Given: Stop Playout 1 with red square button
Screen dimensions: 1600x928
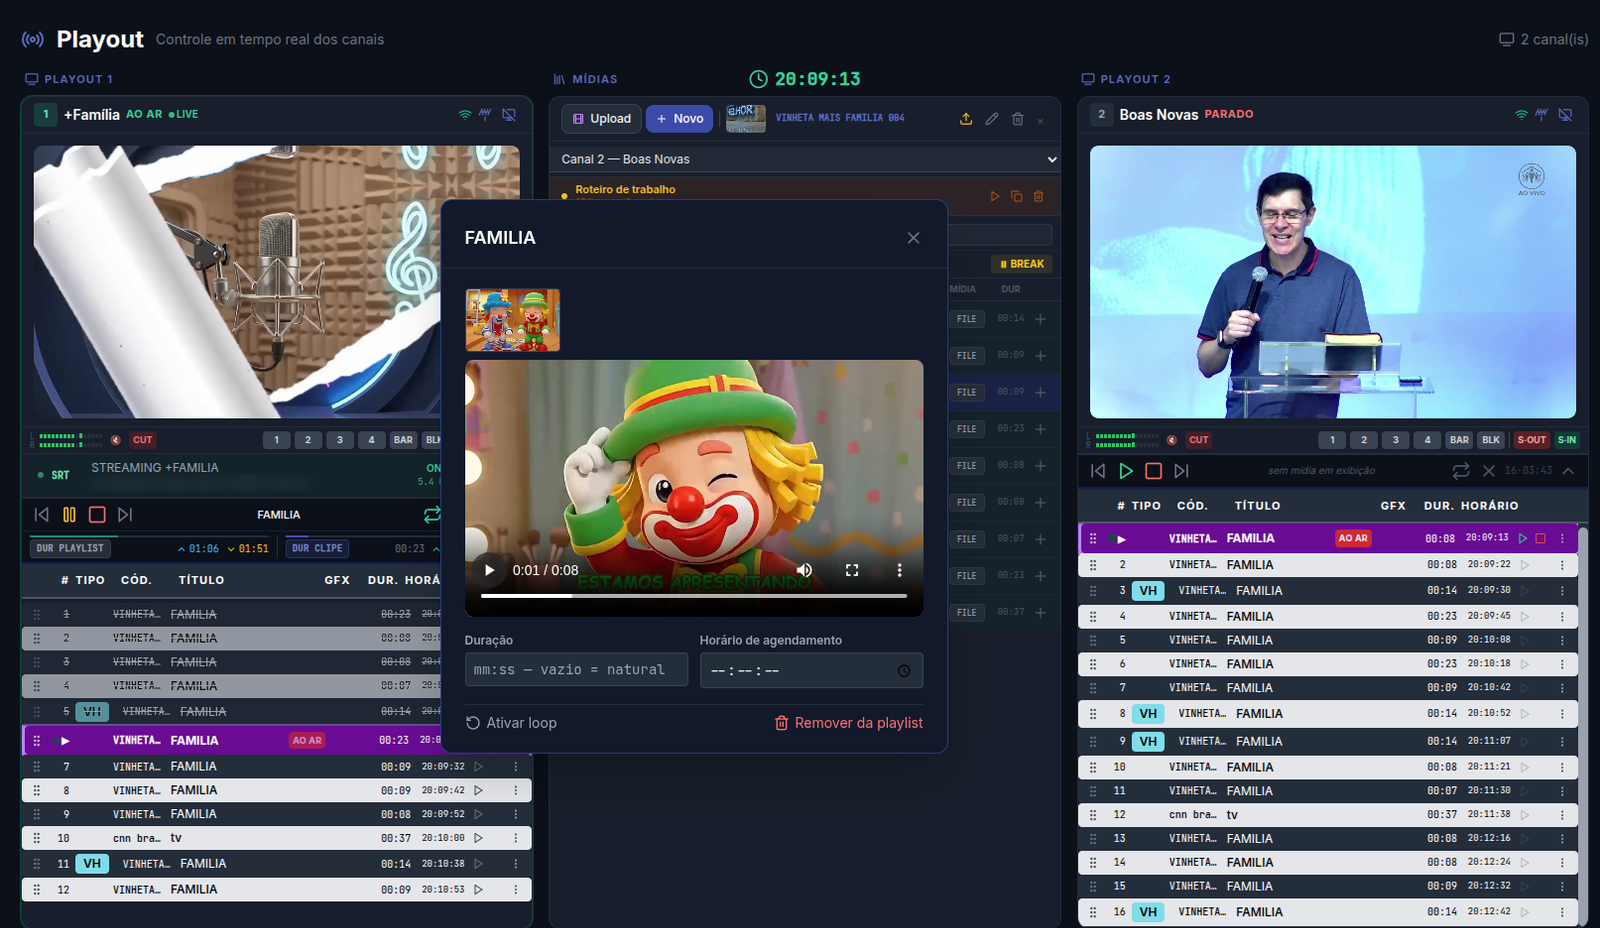Looking at the screenshot, I should [x=97, y=514].
